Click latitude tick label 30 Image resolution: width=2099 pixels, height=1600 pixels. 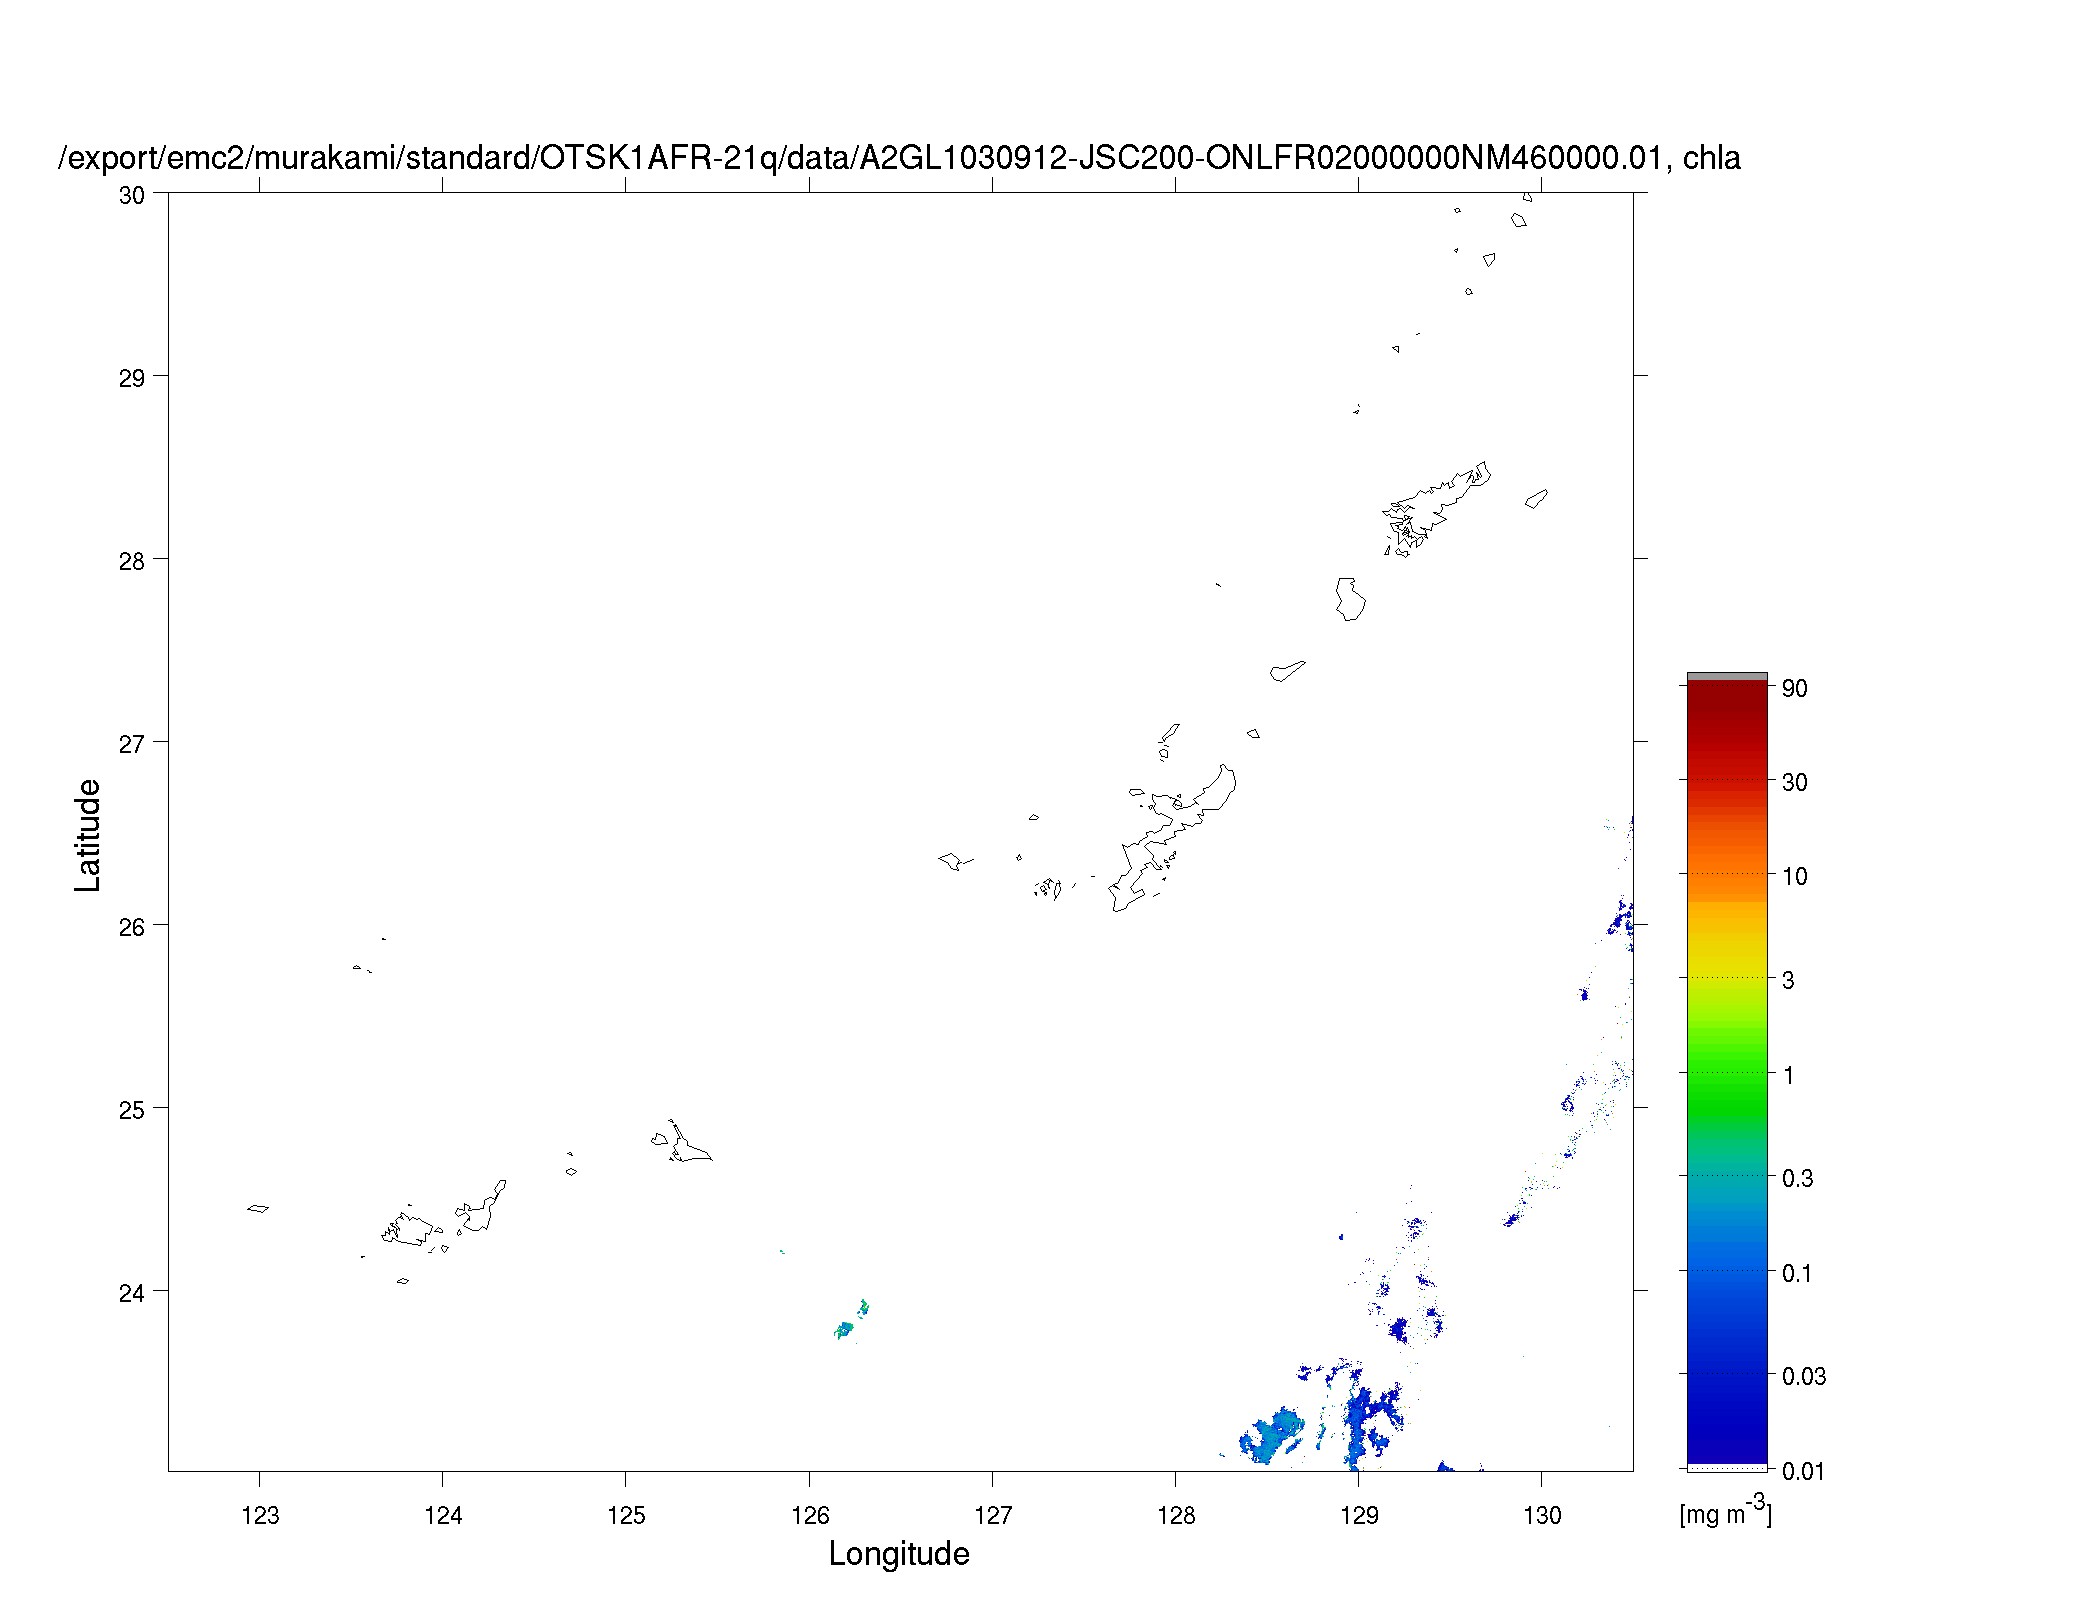131,195
